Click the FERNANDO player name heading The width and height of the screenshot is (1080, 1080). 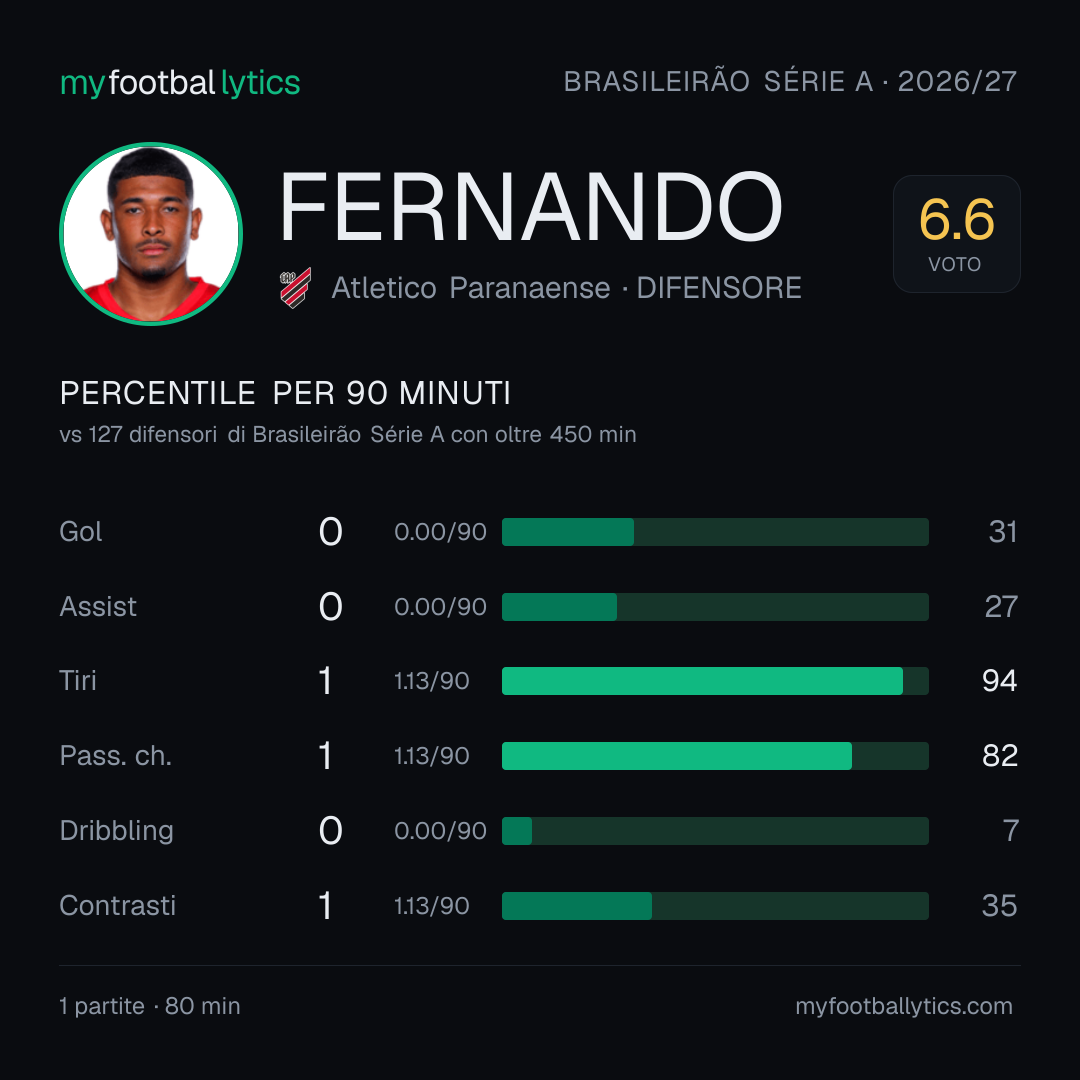(x=531, y=206)
